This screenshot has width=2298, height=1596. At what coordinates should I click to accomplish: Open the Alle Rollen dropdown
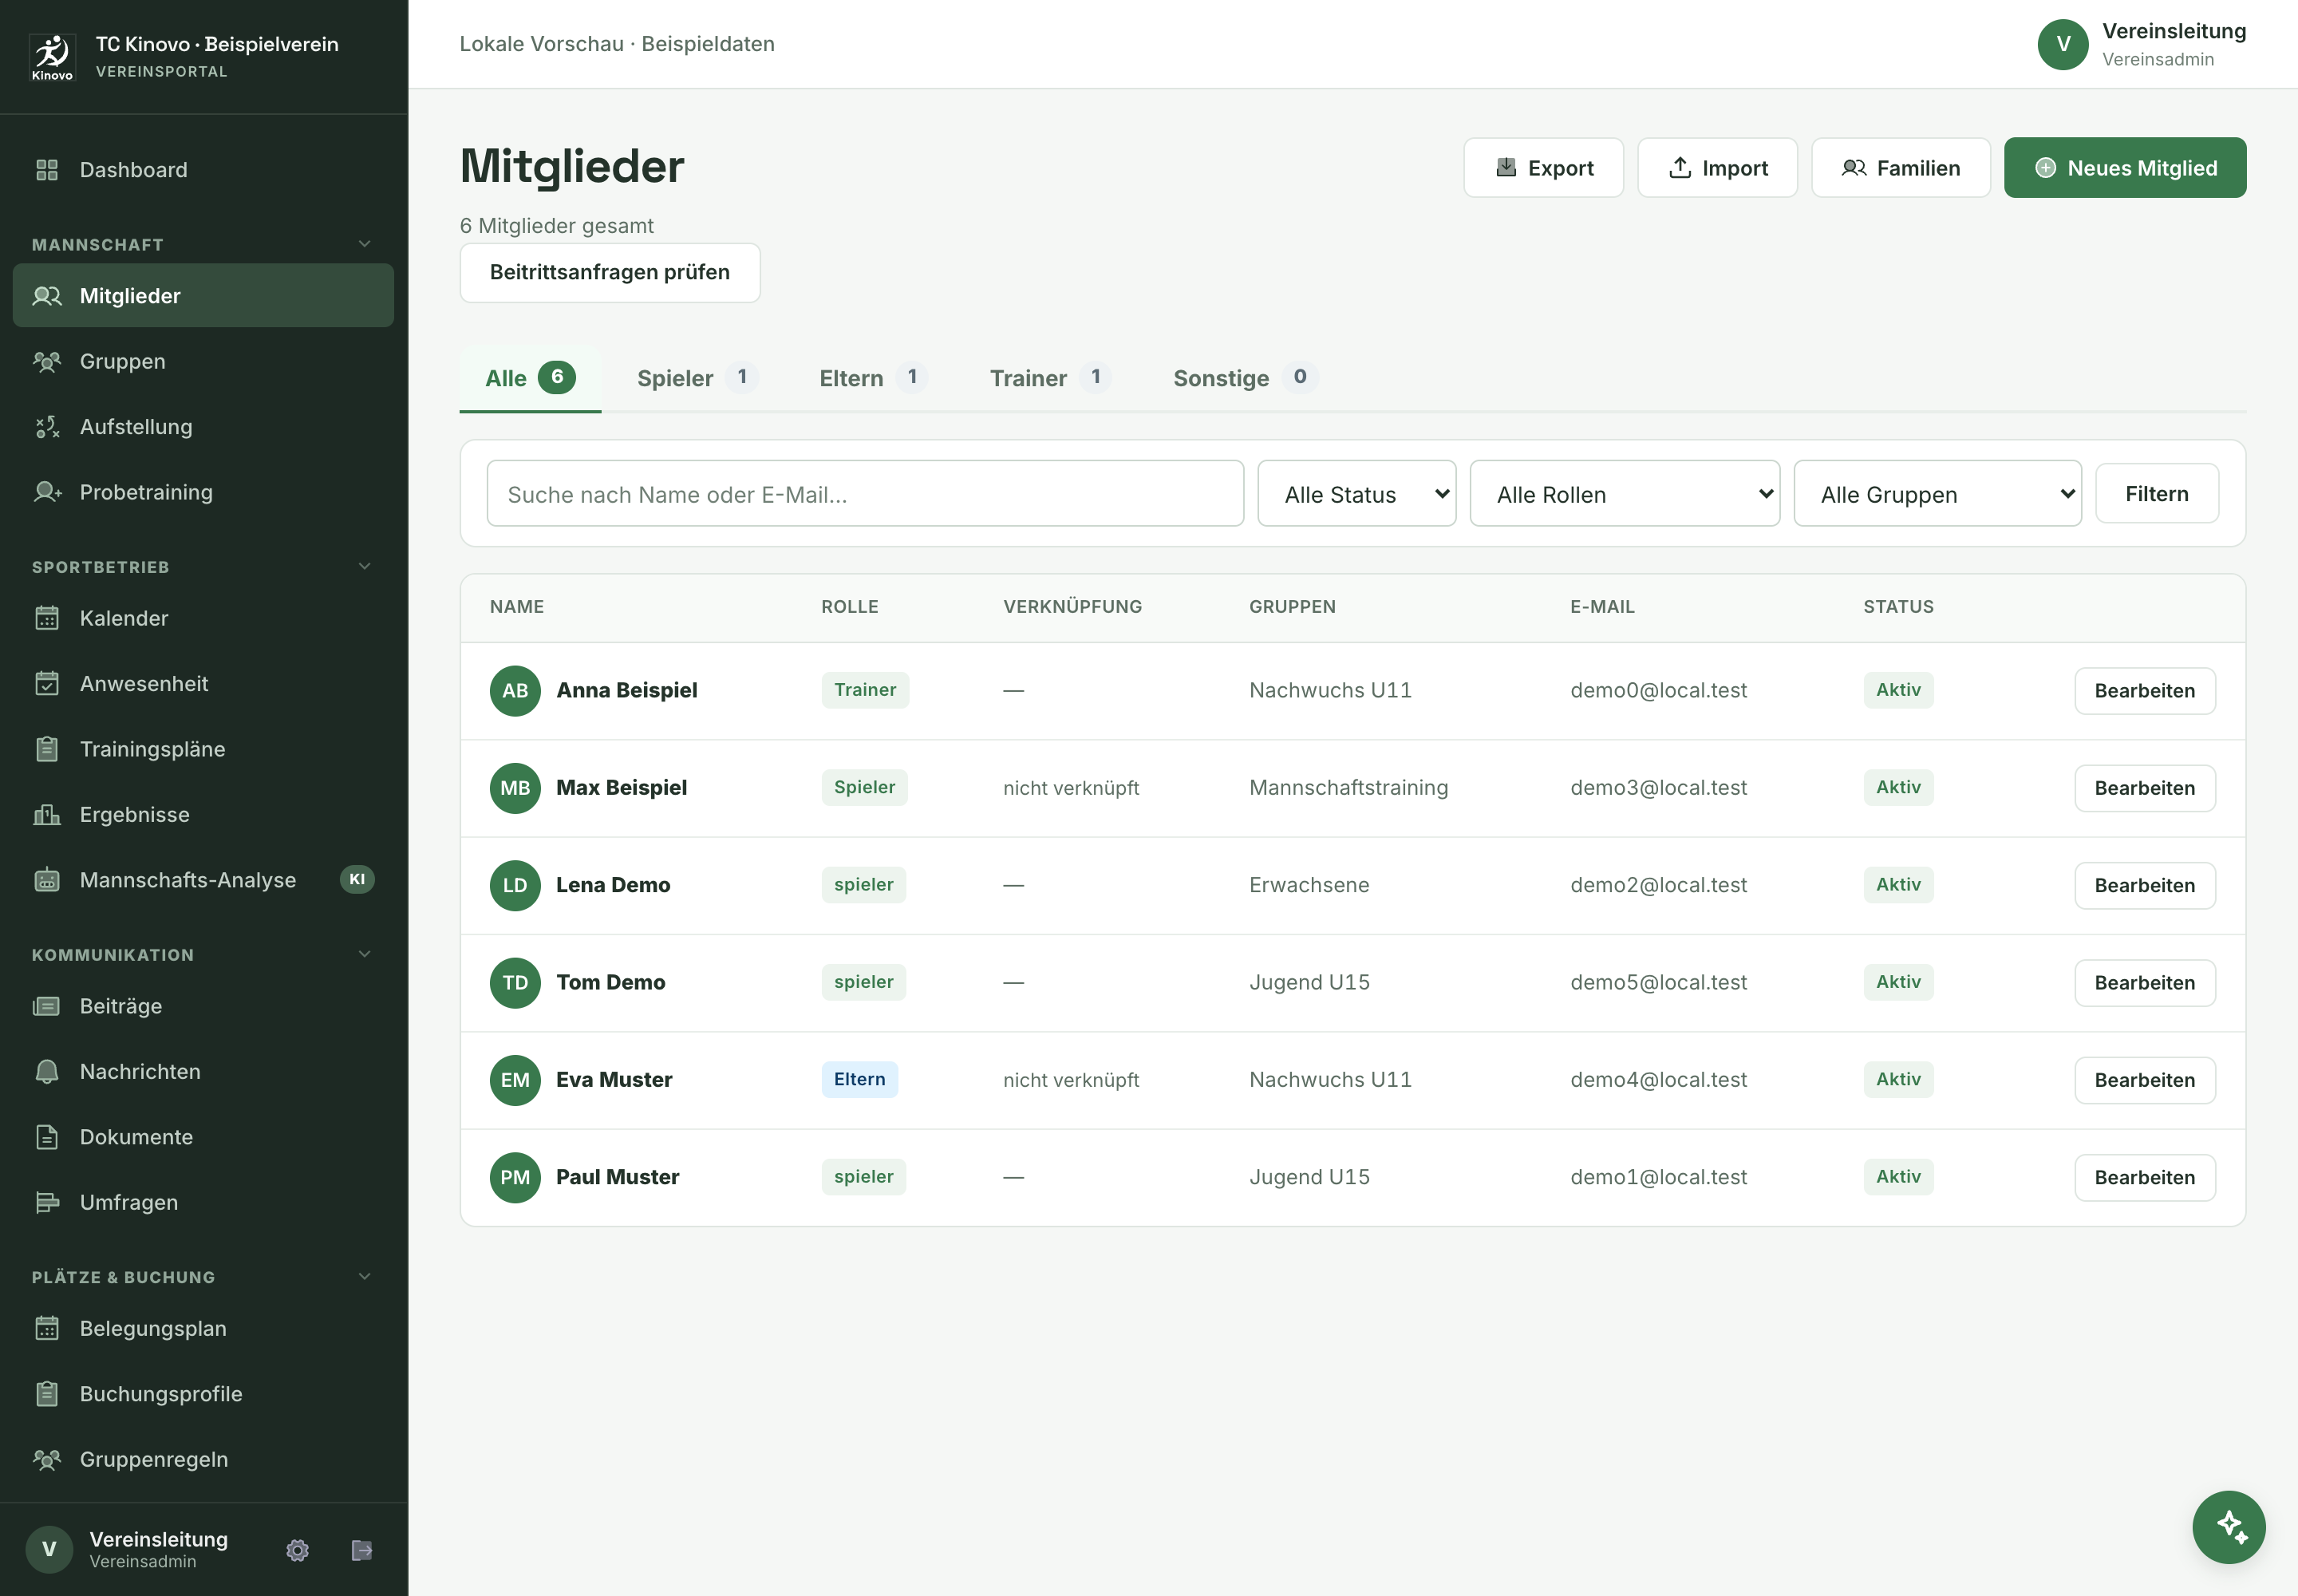click(x=1624, y=494)
